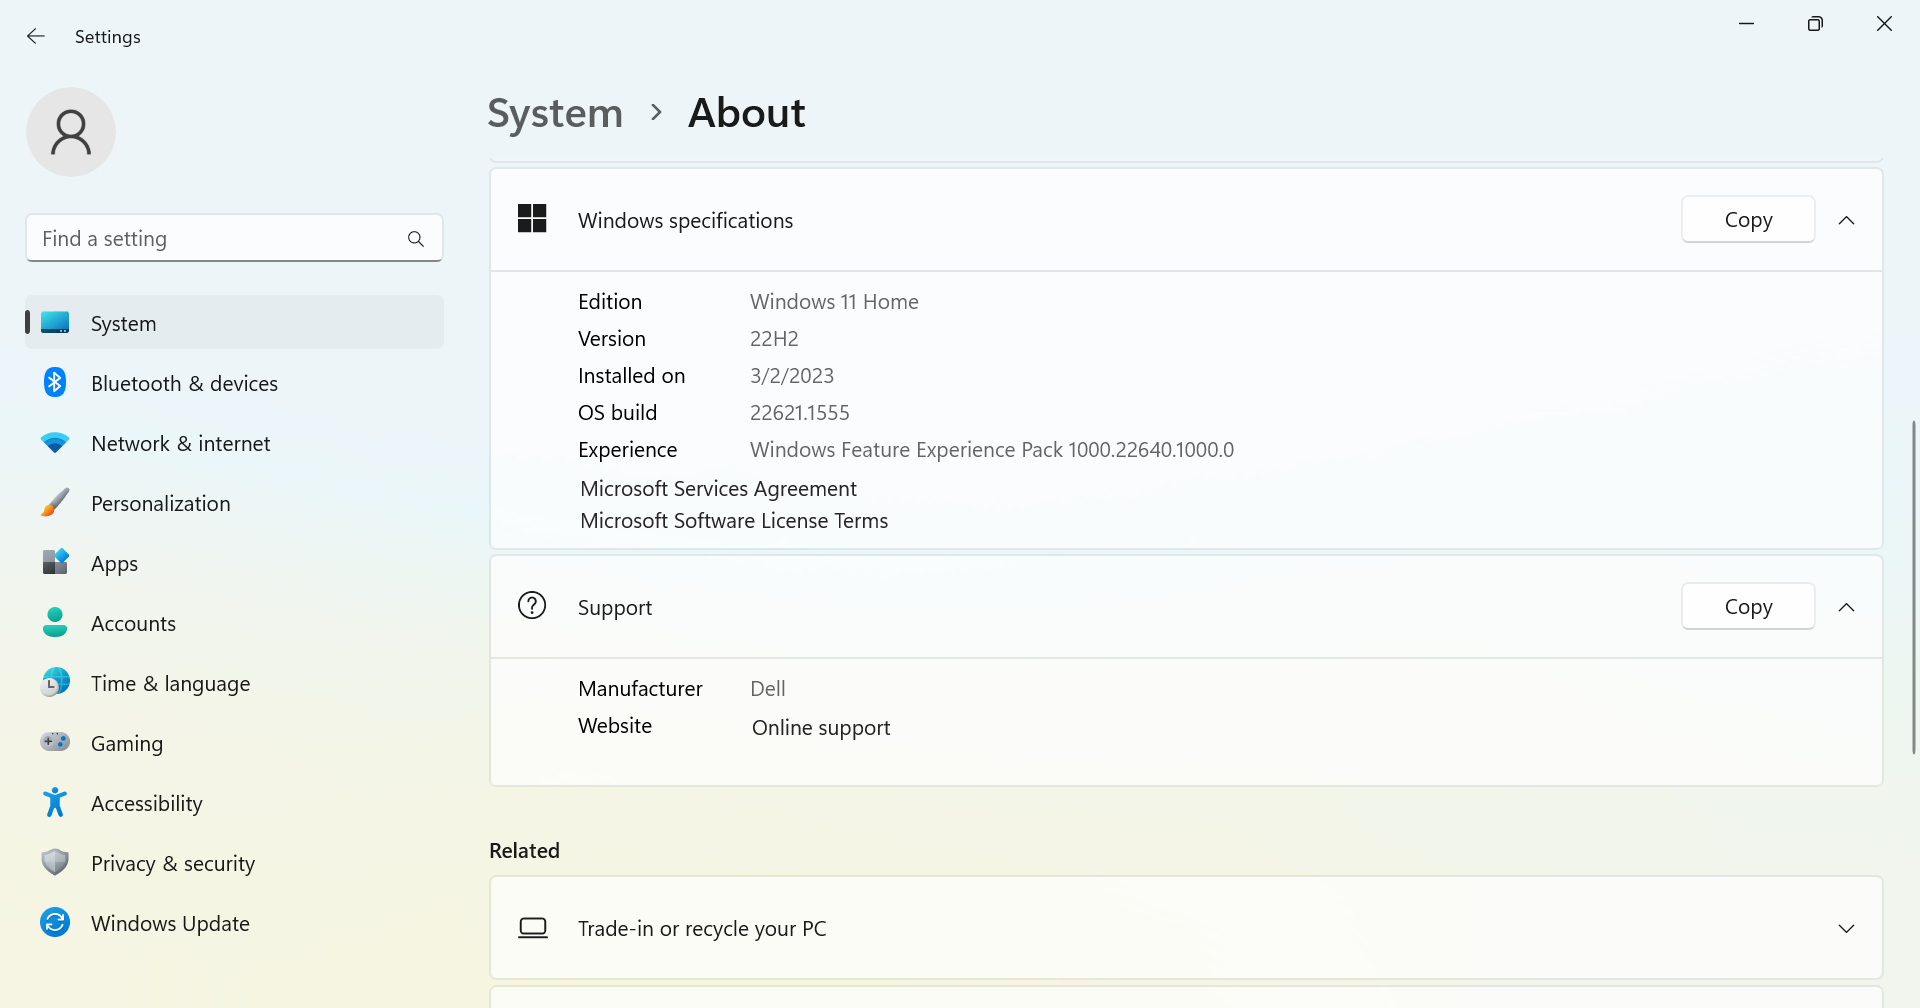Click the Privacy shield icon
Screen dimensions: 1920x1008
point(55,862)
